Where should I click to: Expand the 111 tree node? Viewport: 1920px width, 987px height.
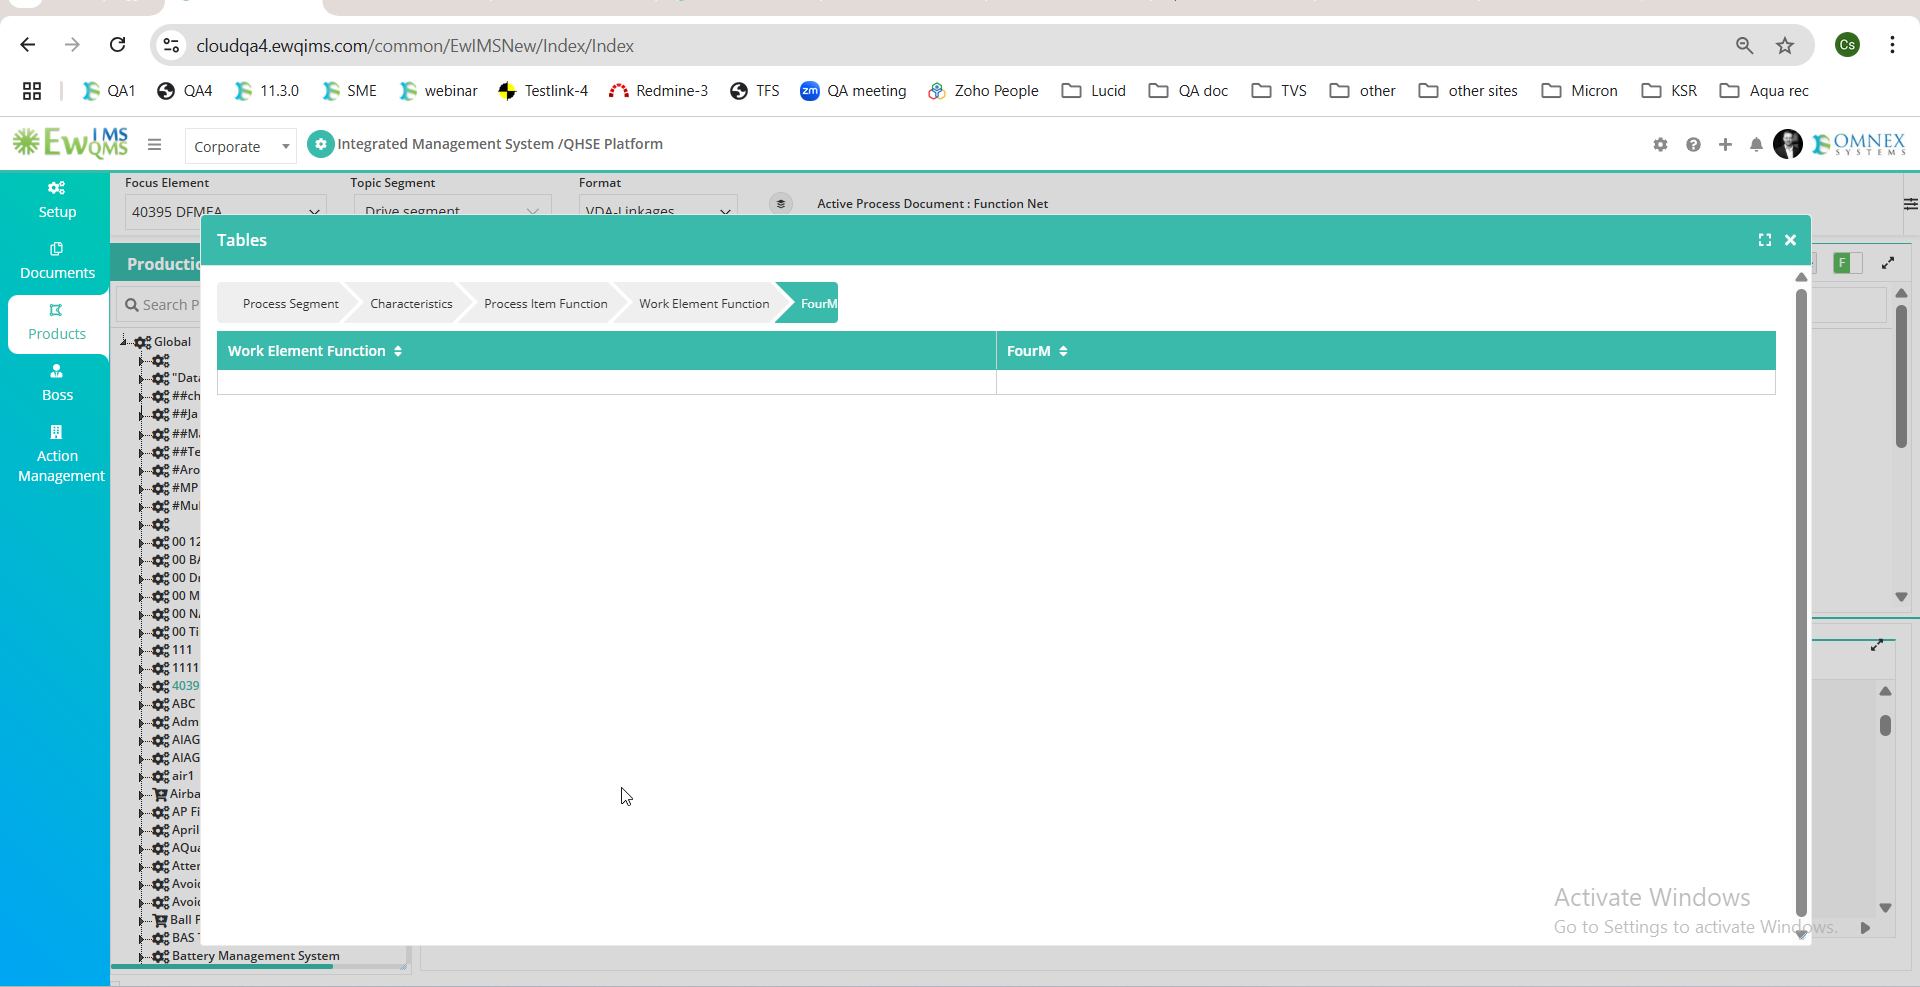(142, 650)
